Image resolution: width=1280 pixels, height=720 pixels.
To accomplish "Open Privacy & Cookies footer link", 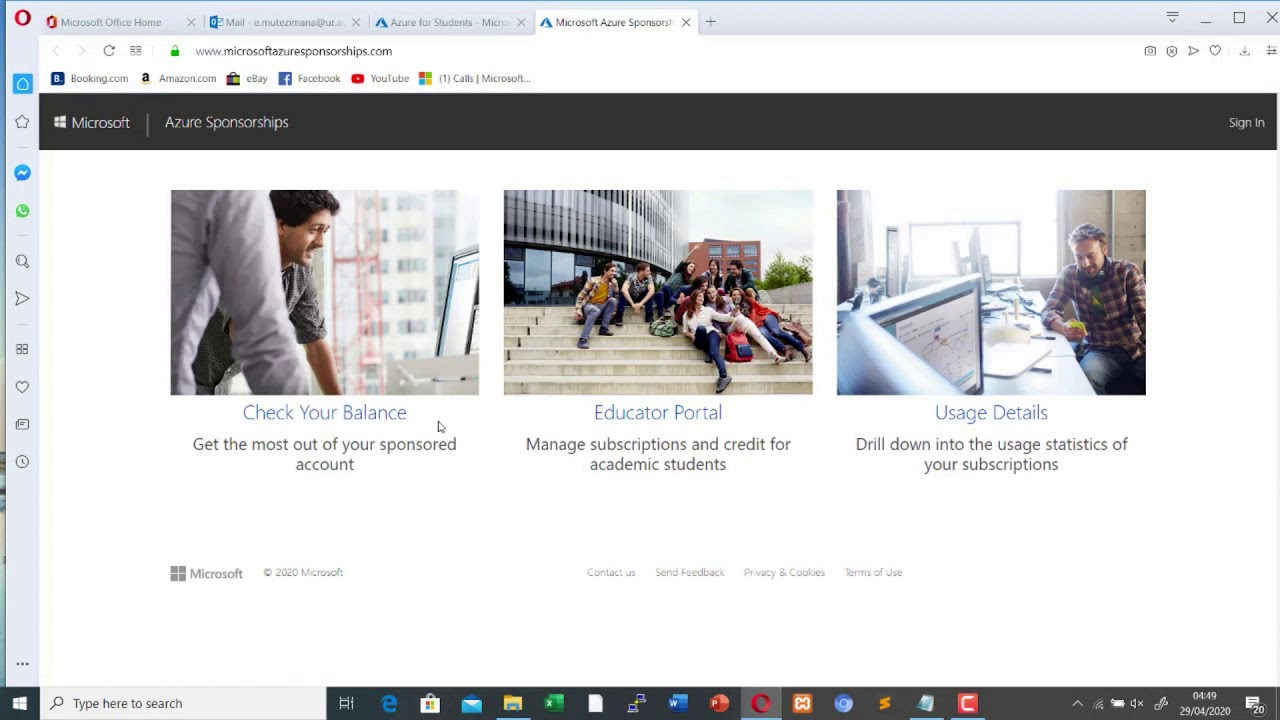I will 784,572.
